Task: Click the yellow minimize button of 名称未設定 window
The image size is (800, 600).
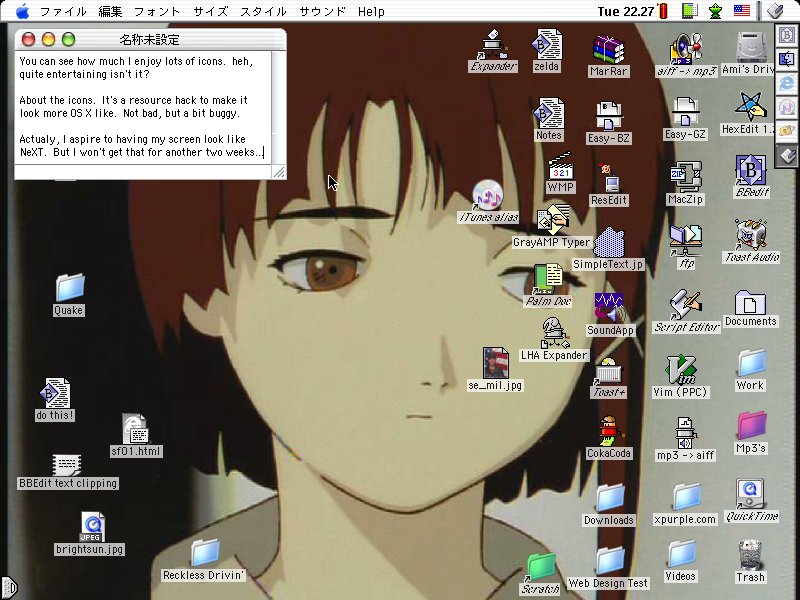Action: coord(48,39)
